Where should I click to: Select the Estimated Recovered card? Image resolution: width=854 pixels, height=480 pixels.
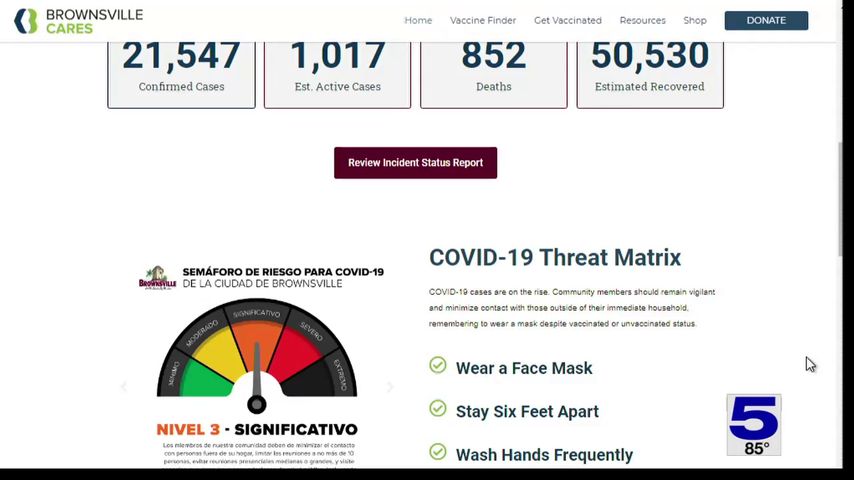(x=650, y=75)
